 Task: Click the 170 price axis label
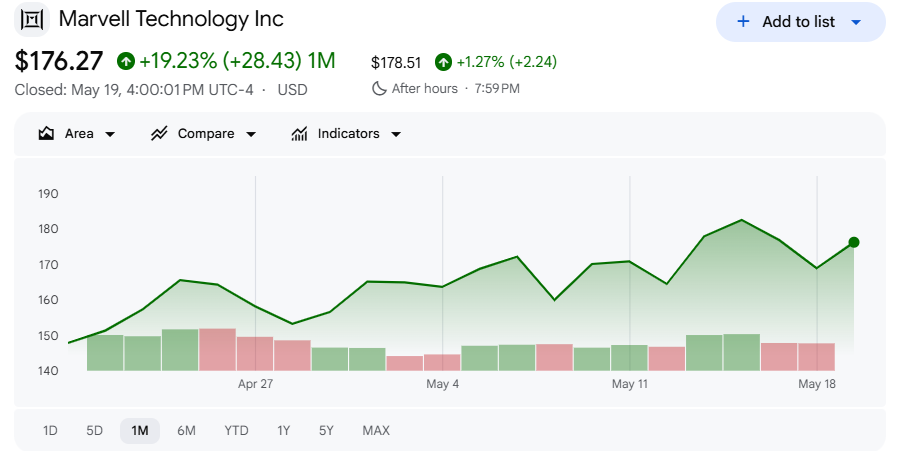coord(48,265)
